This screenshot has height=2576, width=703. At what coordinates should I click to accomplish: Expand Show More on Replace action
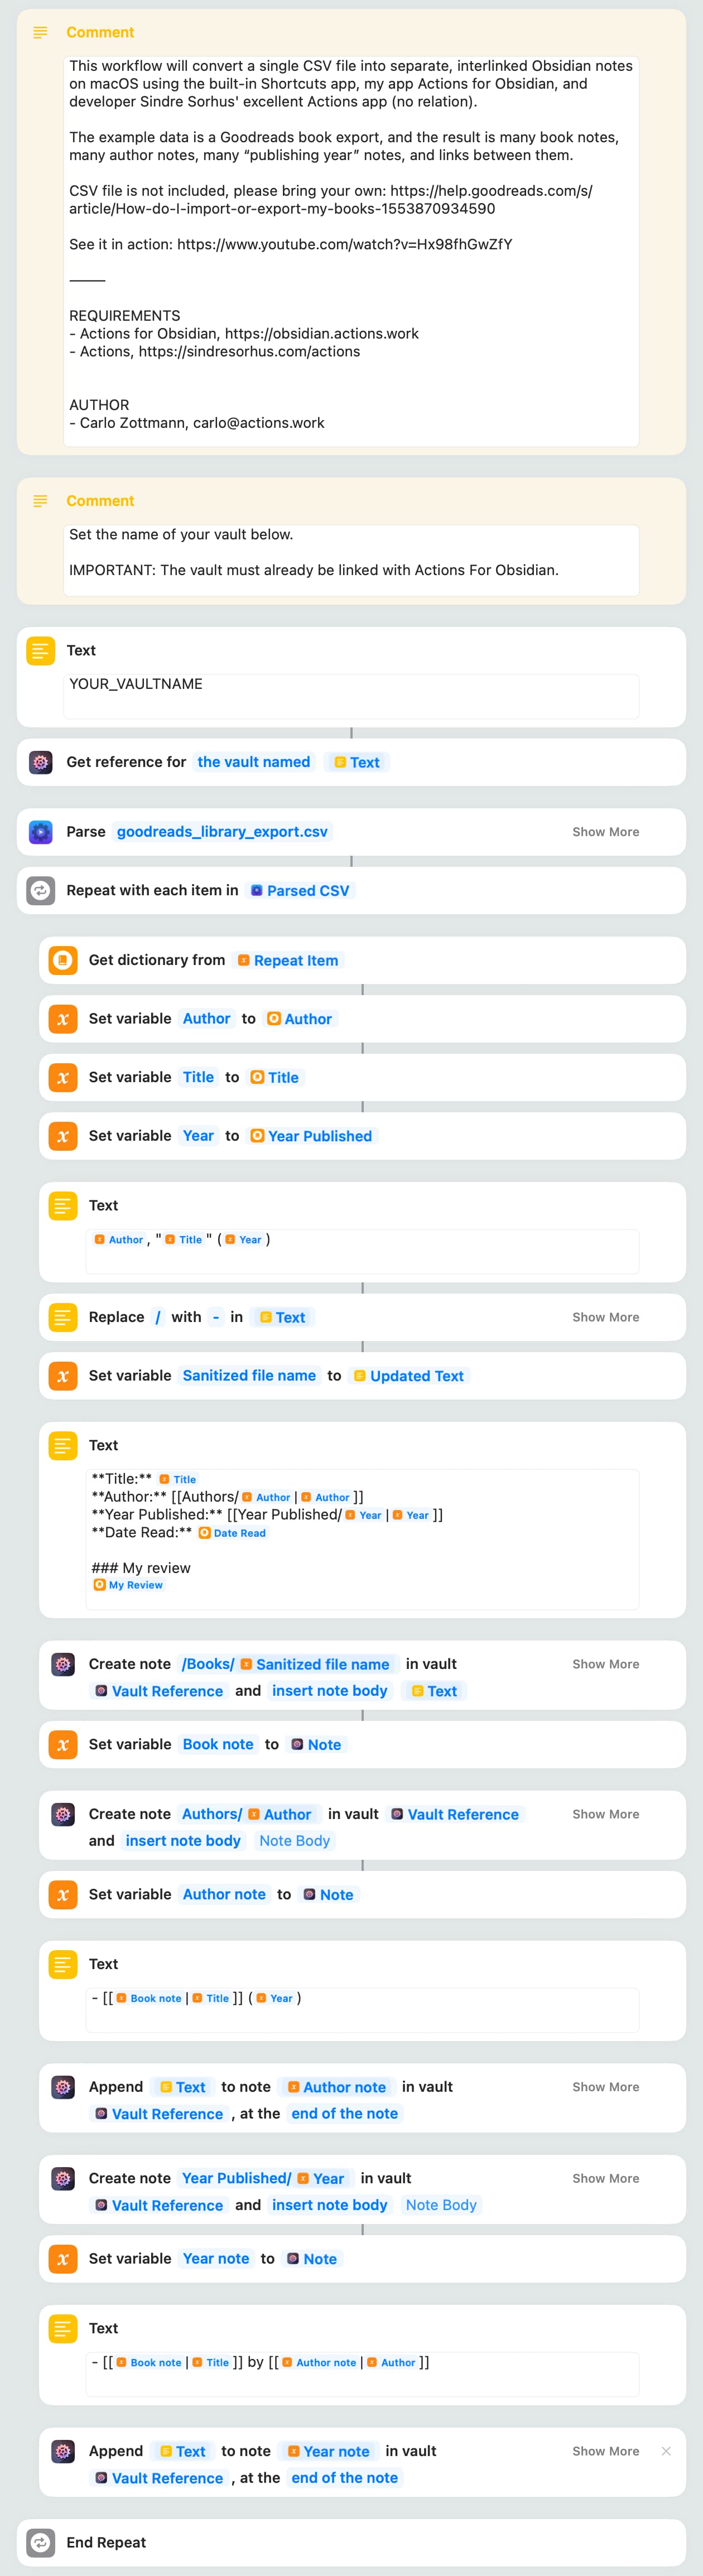[x=605, y=1317]
